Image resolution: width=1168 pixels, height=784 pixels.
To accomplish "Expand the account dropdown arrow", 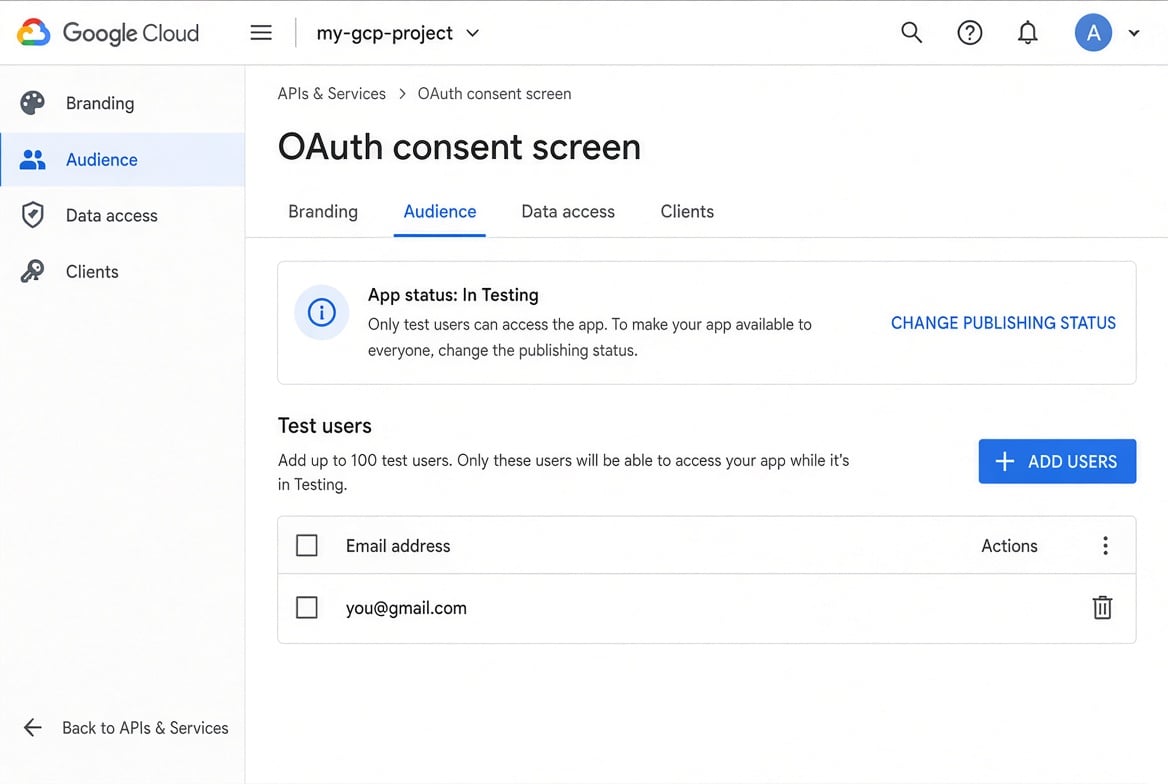I will [x=1134, y=33].
